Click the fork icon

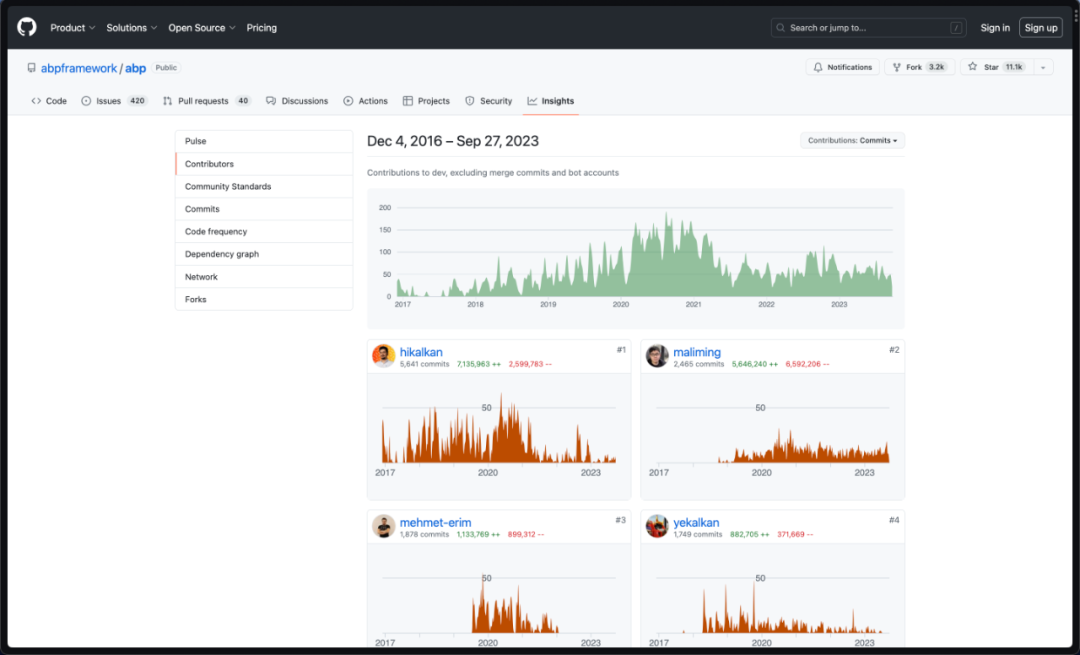pyautogui.click(x=897, y=67)
